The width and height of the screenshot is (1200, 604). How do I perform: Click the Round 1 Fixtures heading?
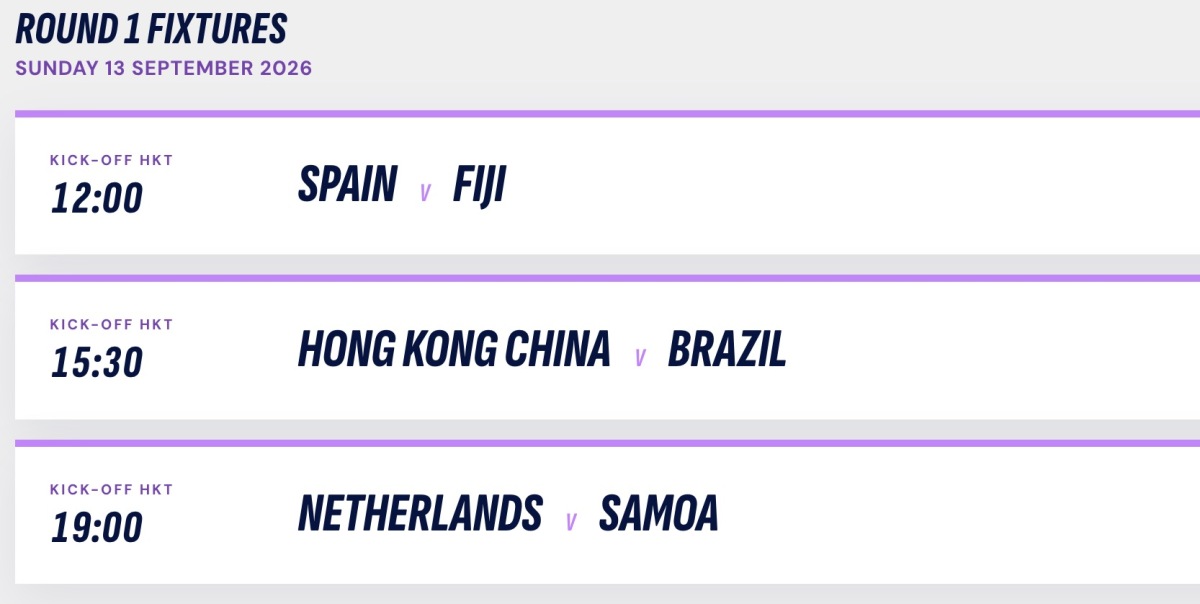[x=151, y=29]
